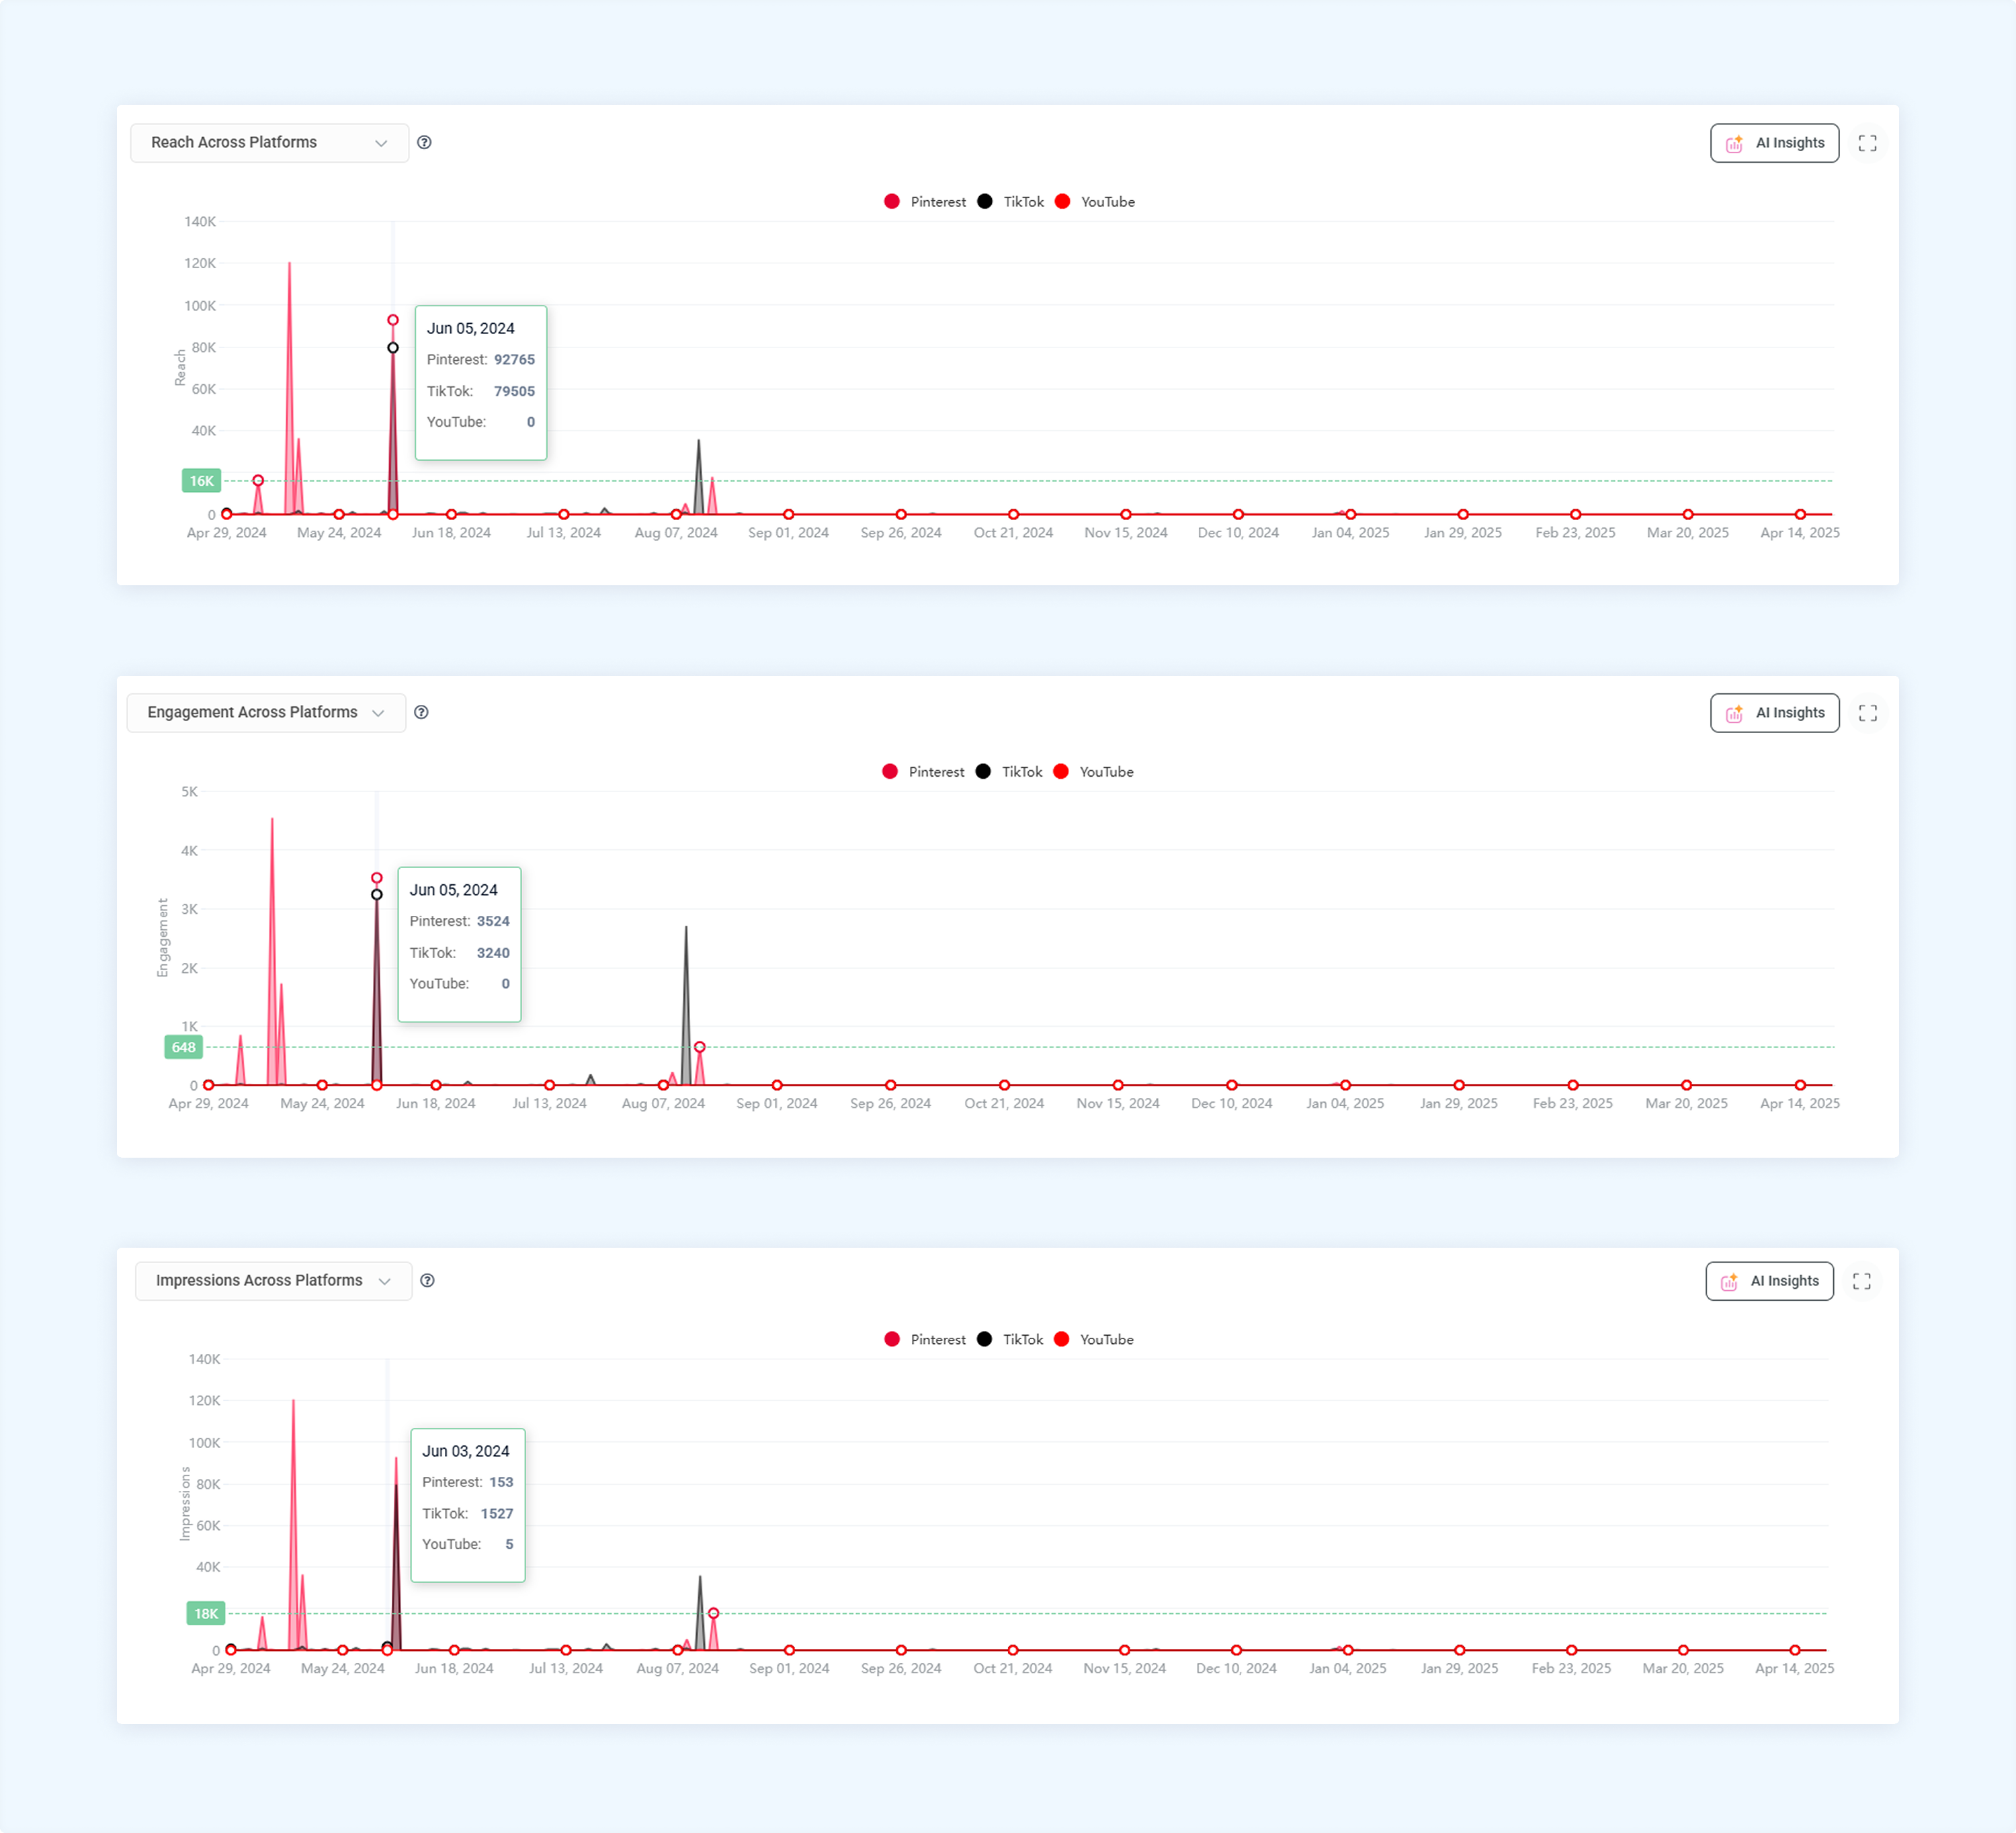Toggle the TikTok series in Impressions legend

click(x=1009, y=1340)
